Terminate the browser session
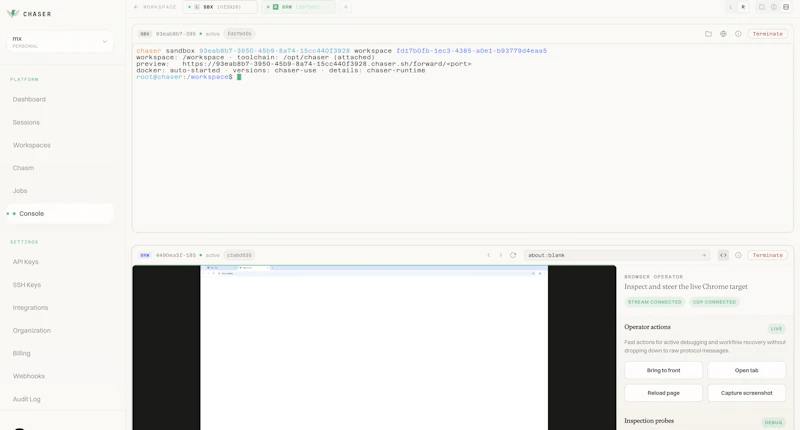Screen dimensions: 800x430 point(767,255)
